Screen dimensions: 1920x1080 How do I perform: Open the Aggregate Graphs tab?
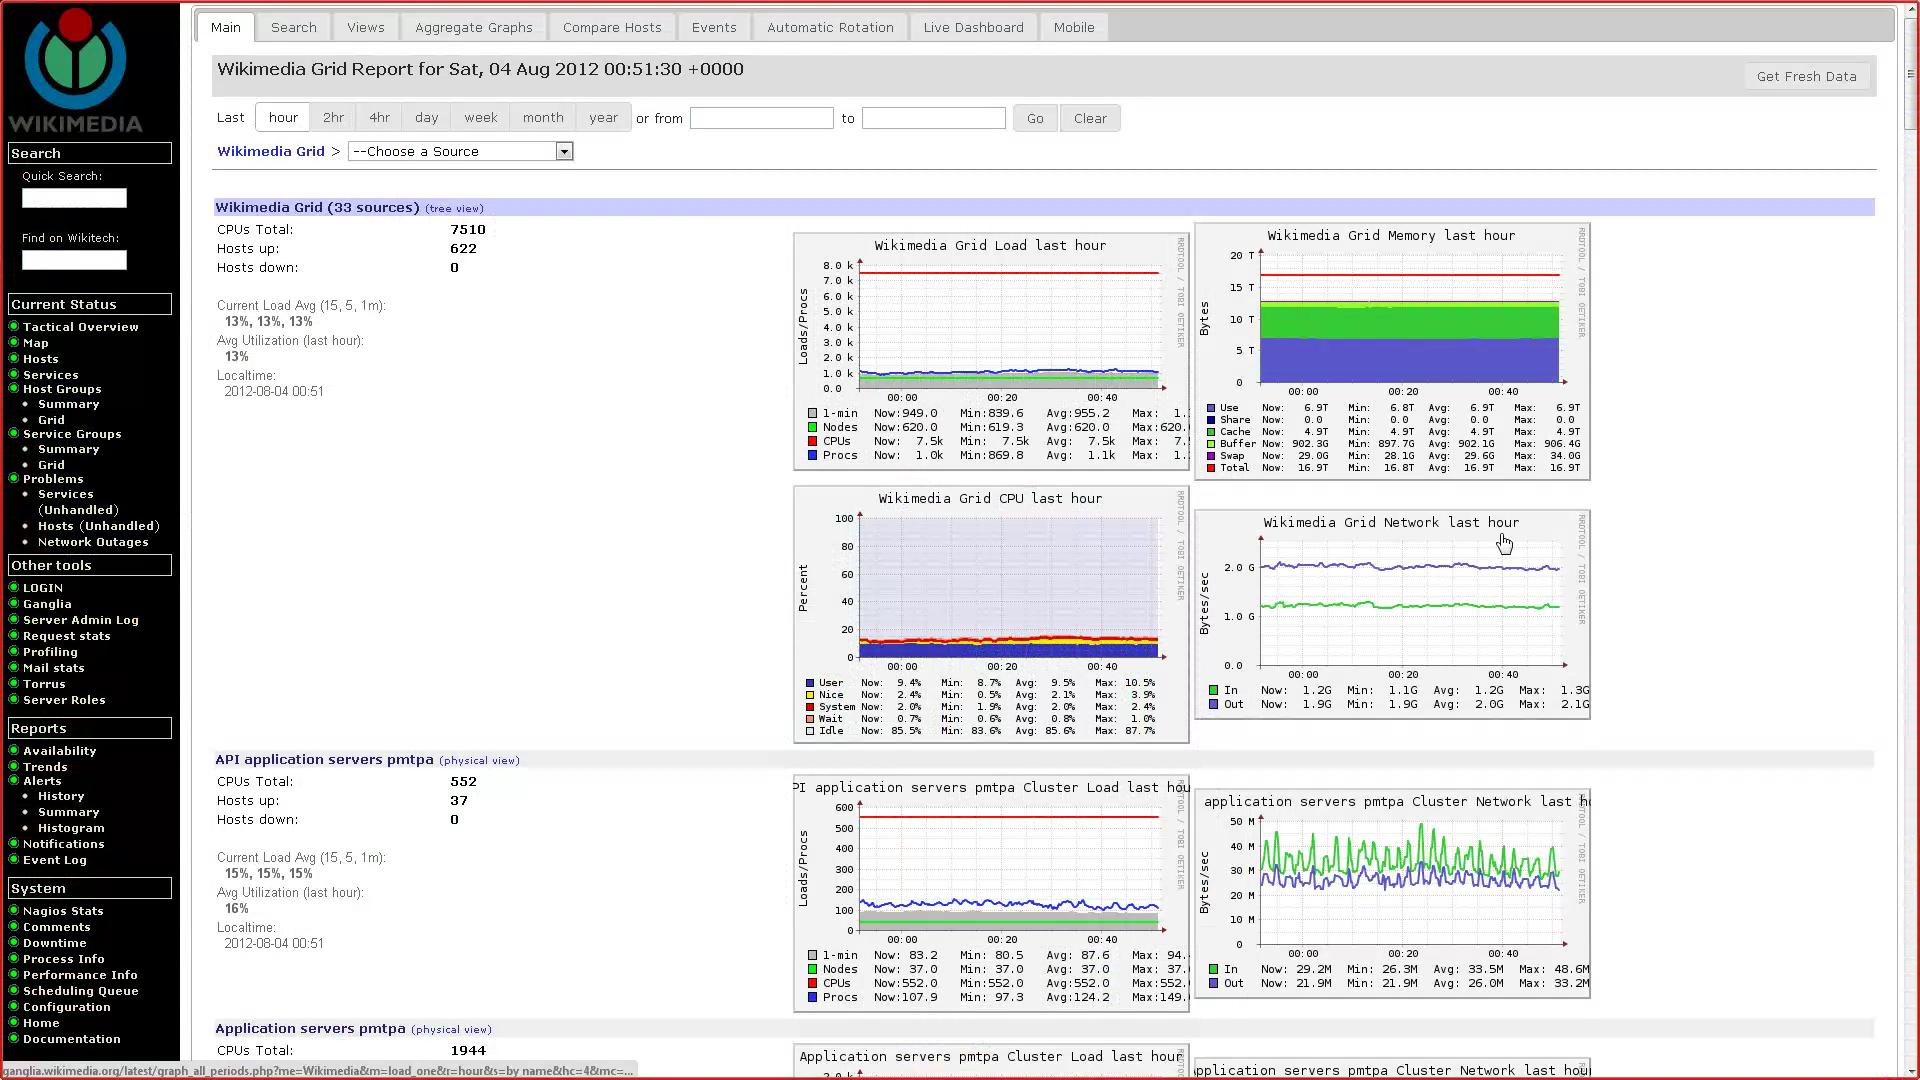click(473, 27)
